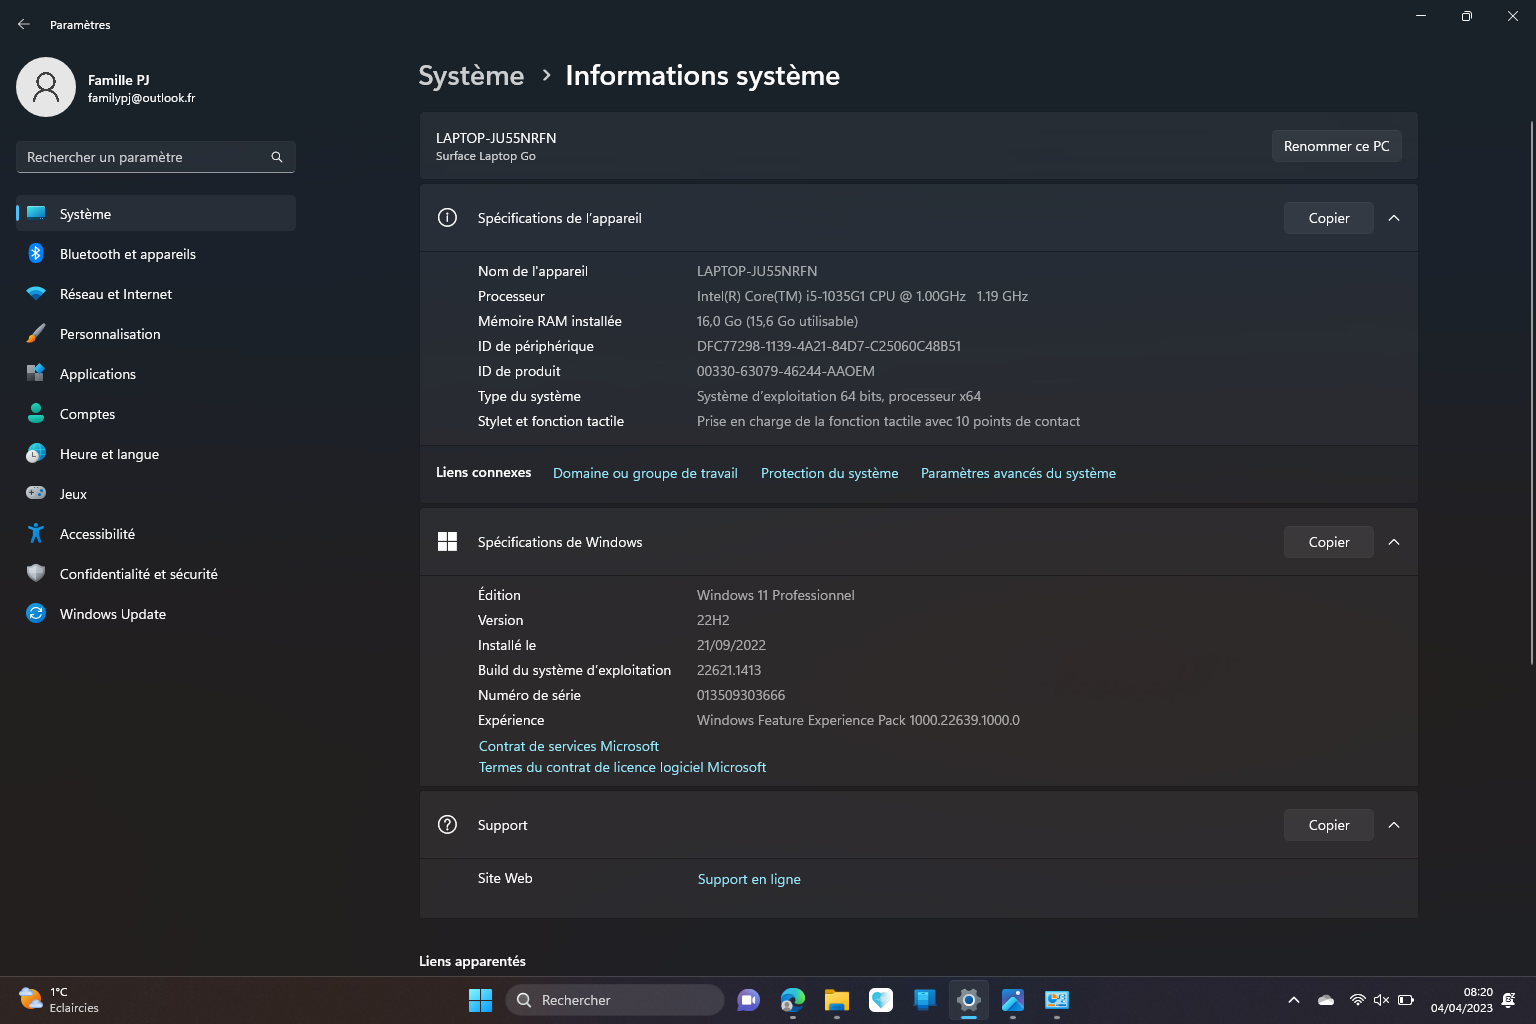
Task: Open Réseau et Internet section
Action: tap(115, 294)
